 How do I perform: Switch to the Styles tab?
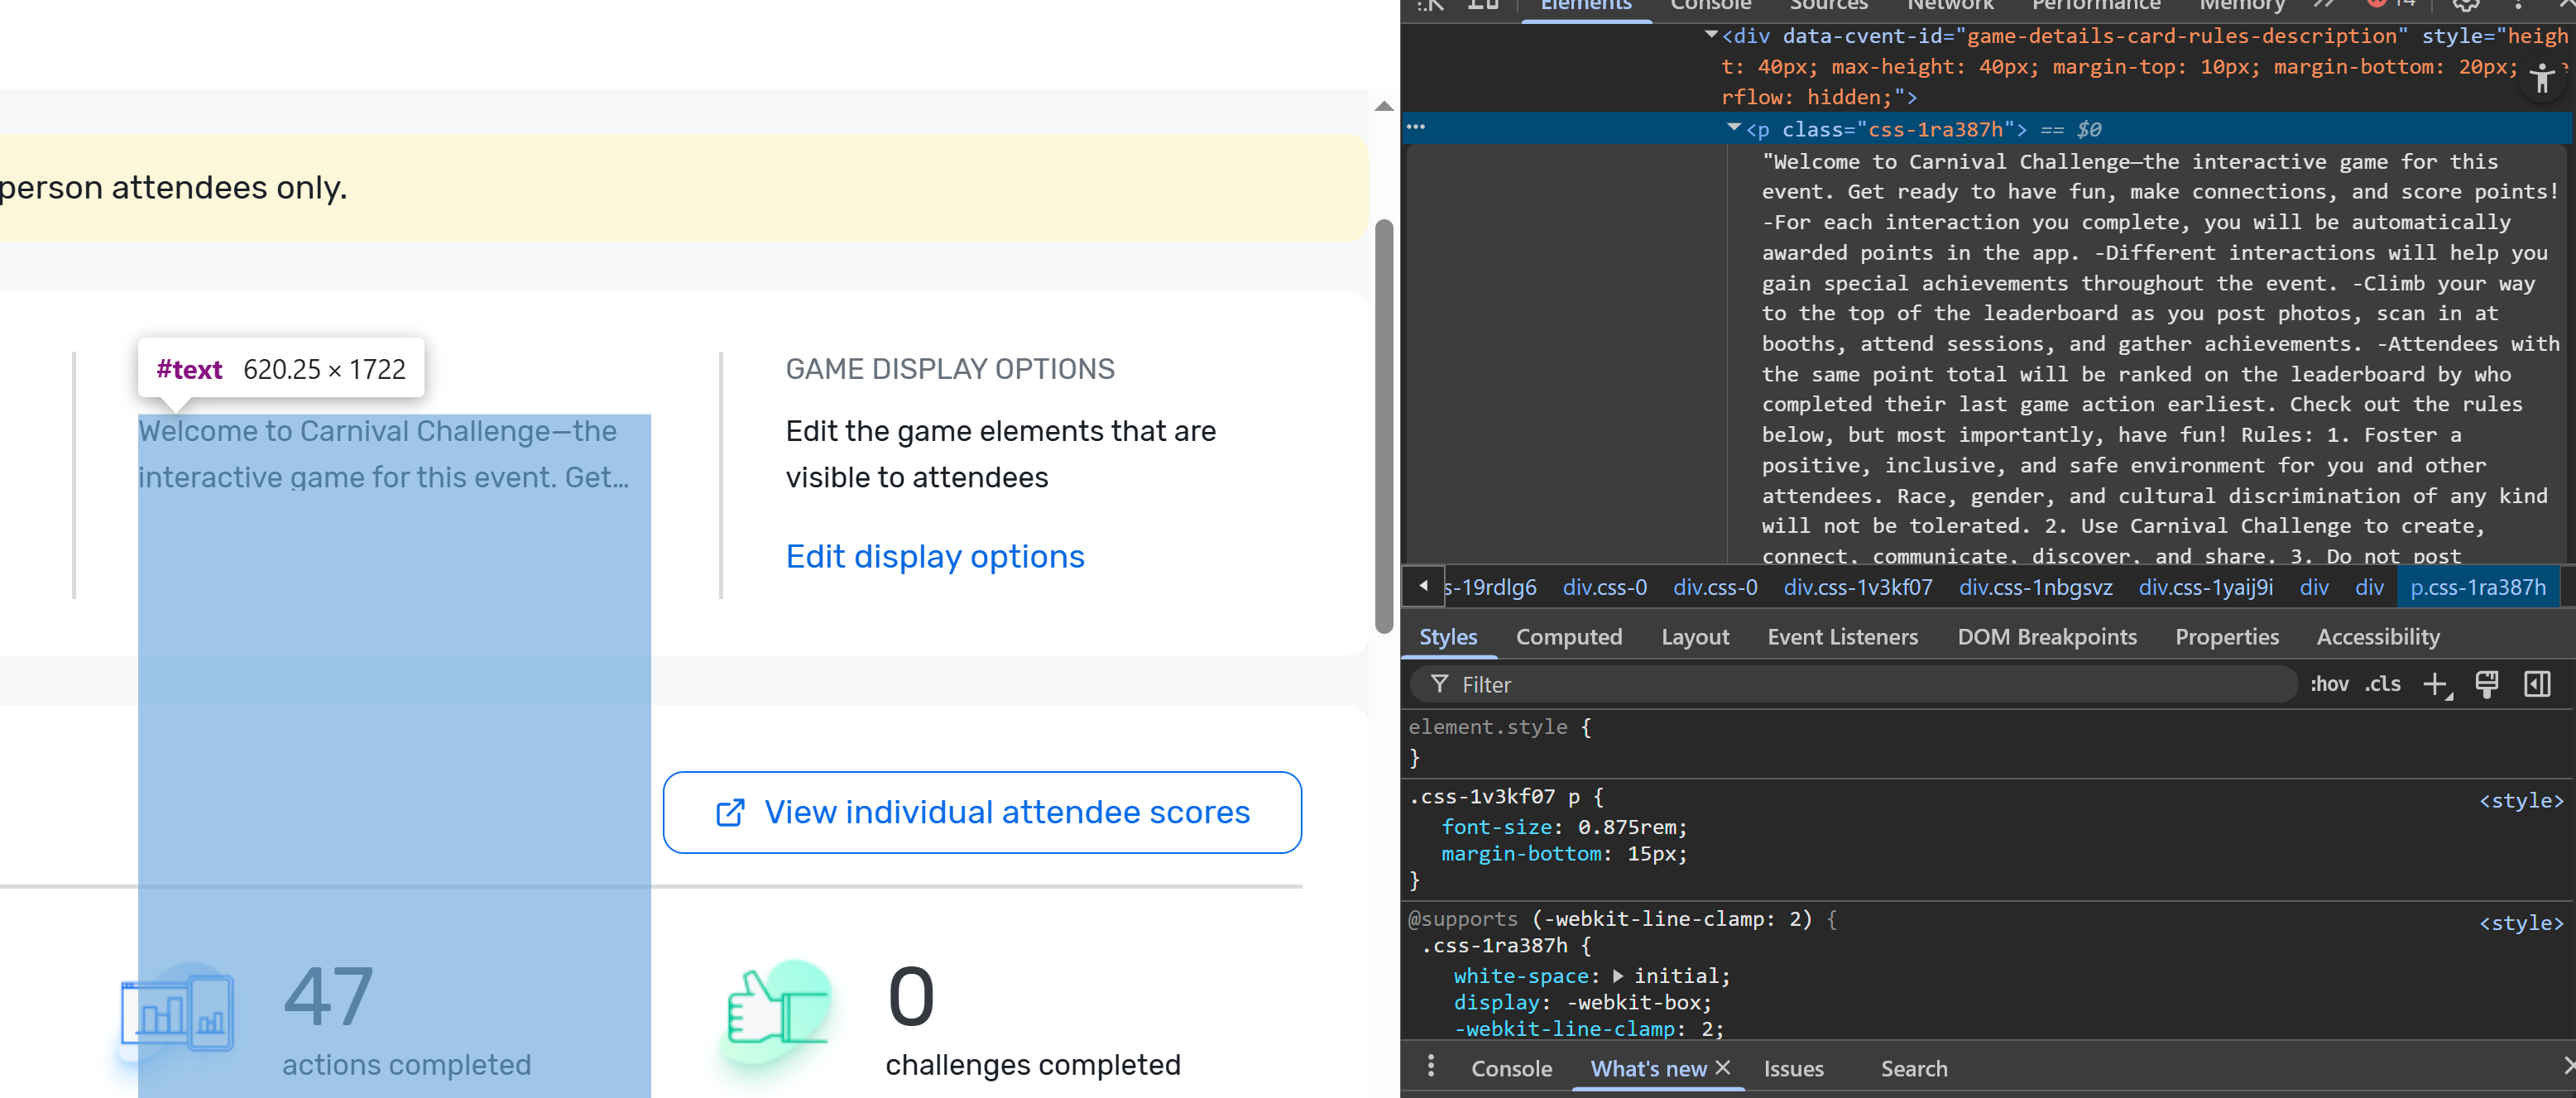pyautogui.click(x=1447, y=637)
